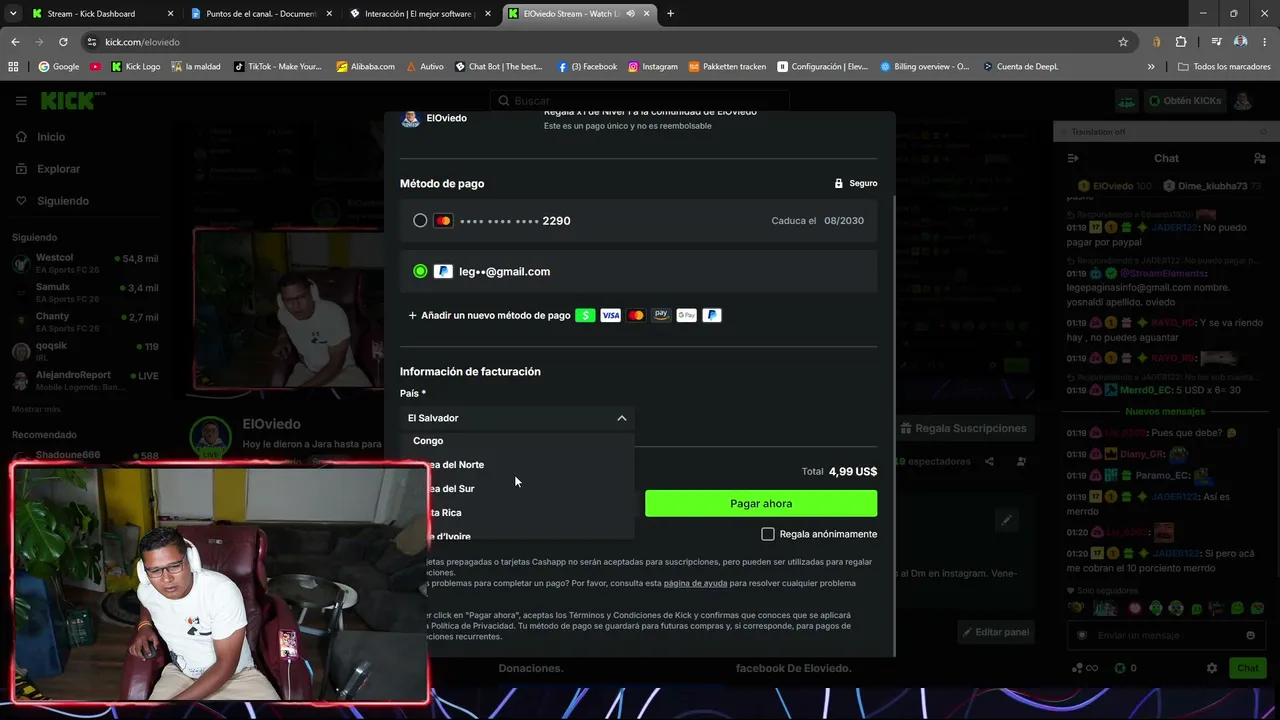The image size is (1280, 720).
Task: Select the Mastercard ending in 2290
Action: [x=420, y=221]
